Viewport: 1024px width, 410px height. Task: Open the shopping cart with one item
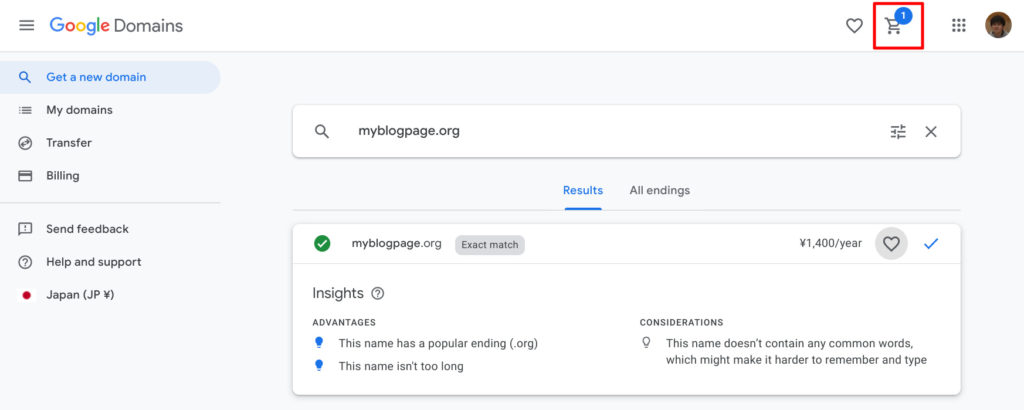tap(897, 24)
